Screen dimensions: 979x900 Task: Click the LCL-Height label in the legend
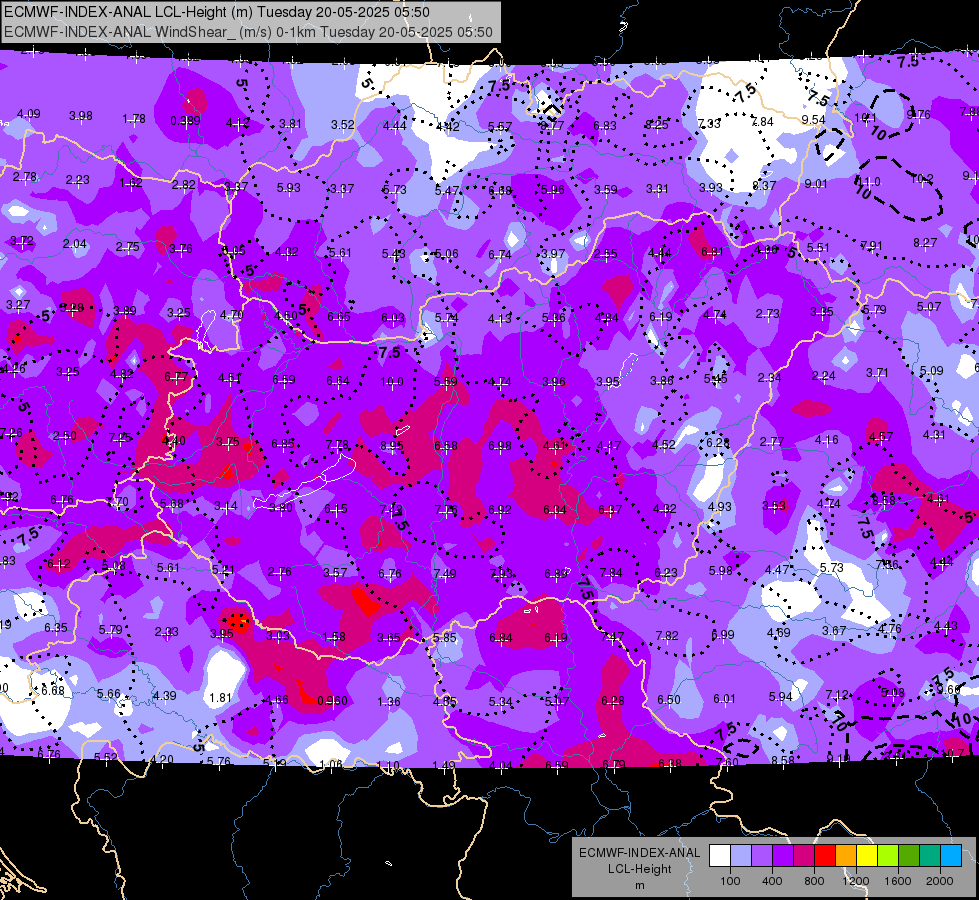pos(639,869)
